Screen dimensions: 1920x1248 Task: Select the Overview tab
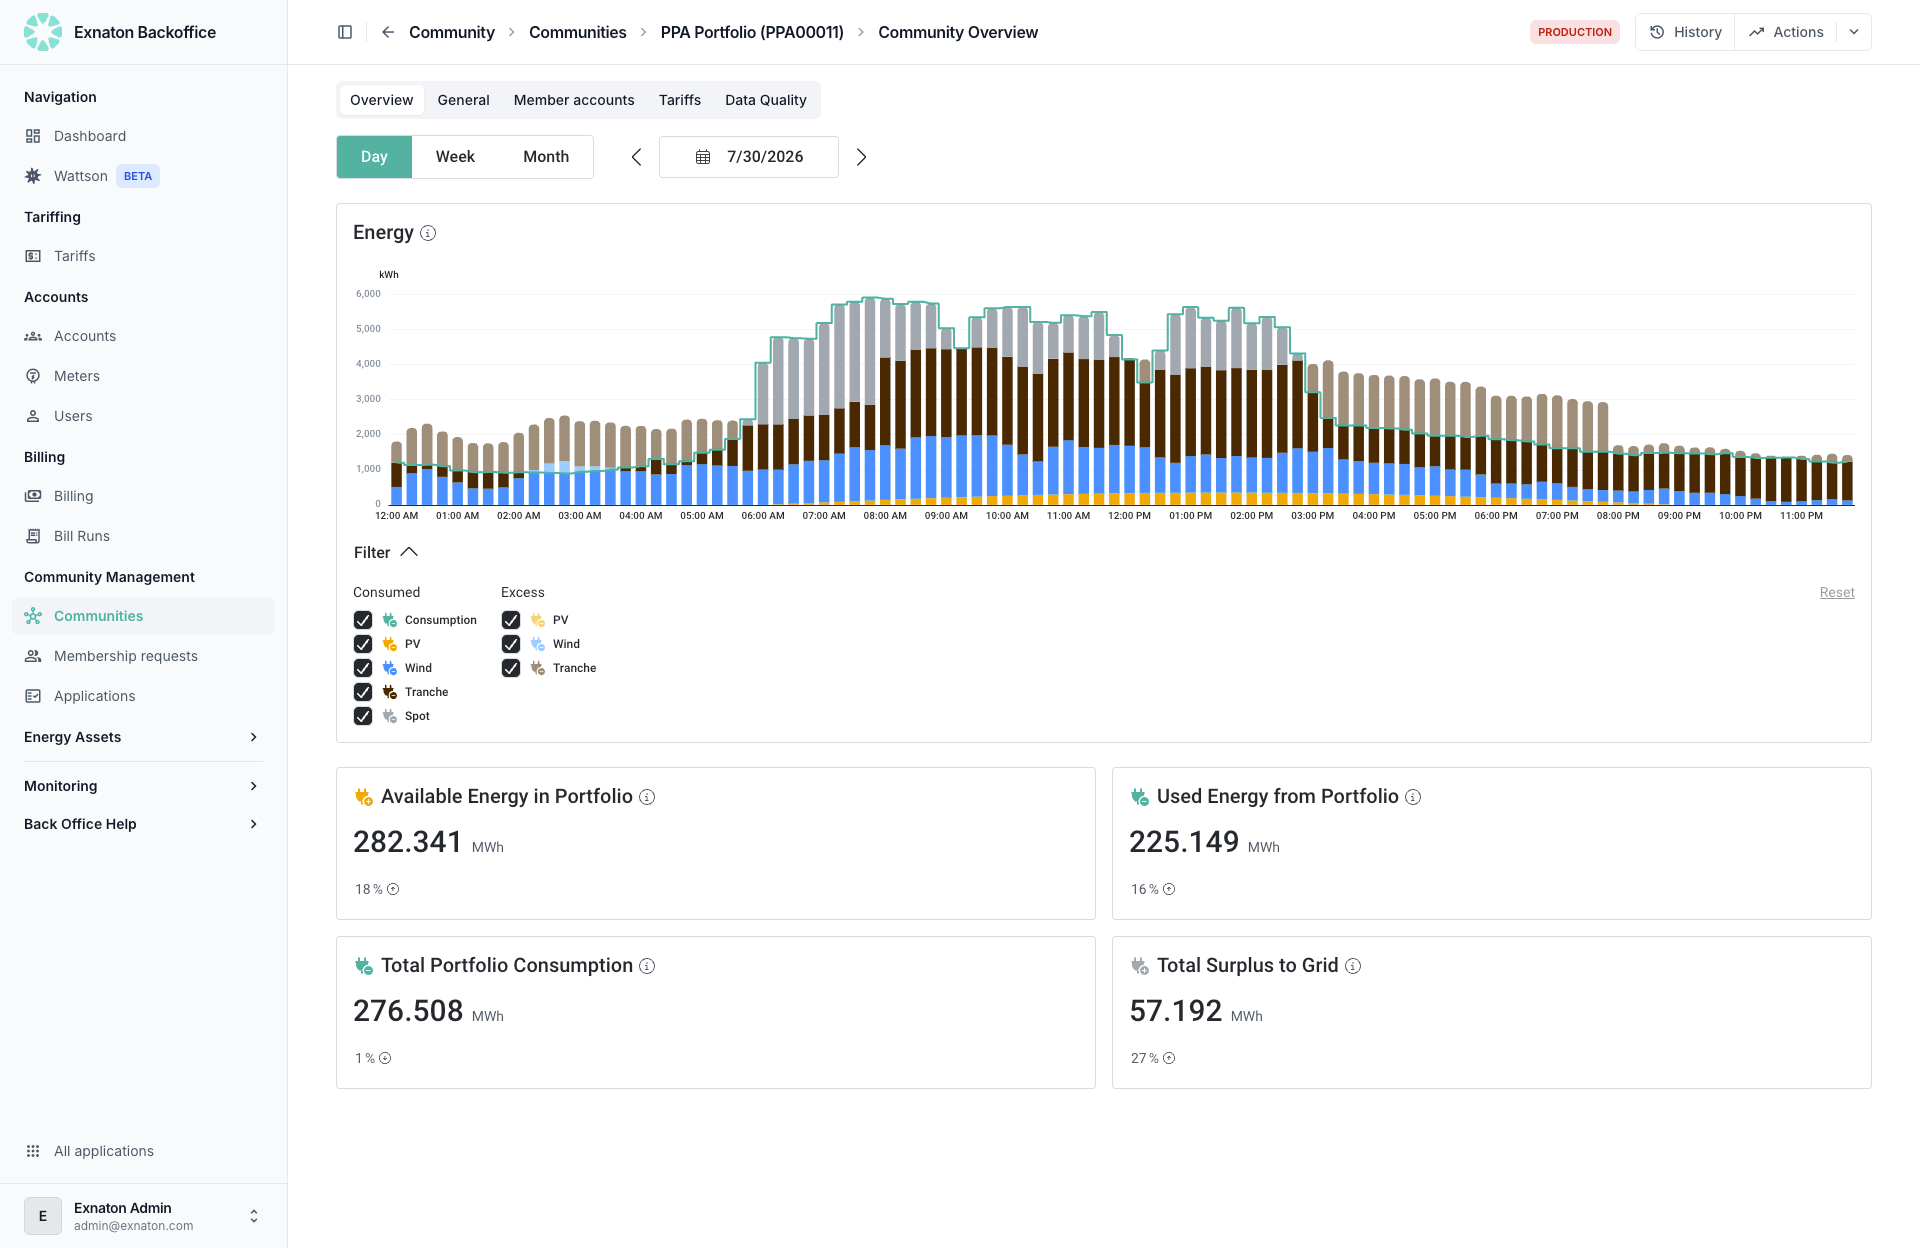tap(381, 100)
